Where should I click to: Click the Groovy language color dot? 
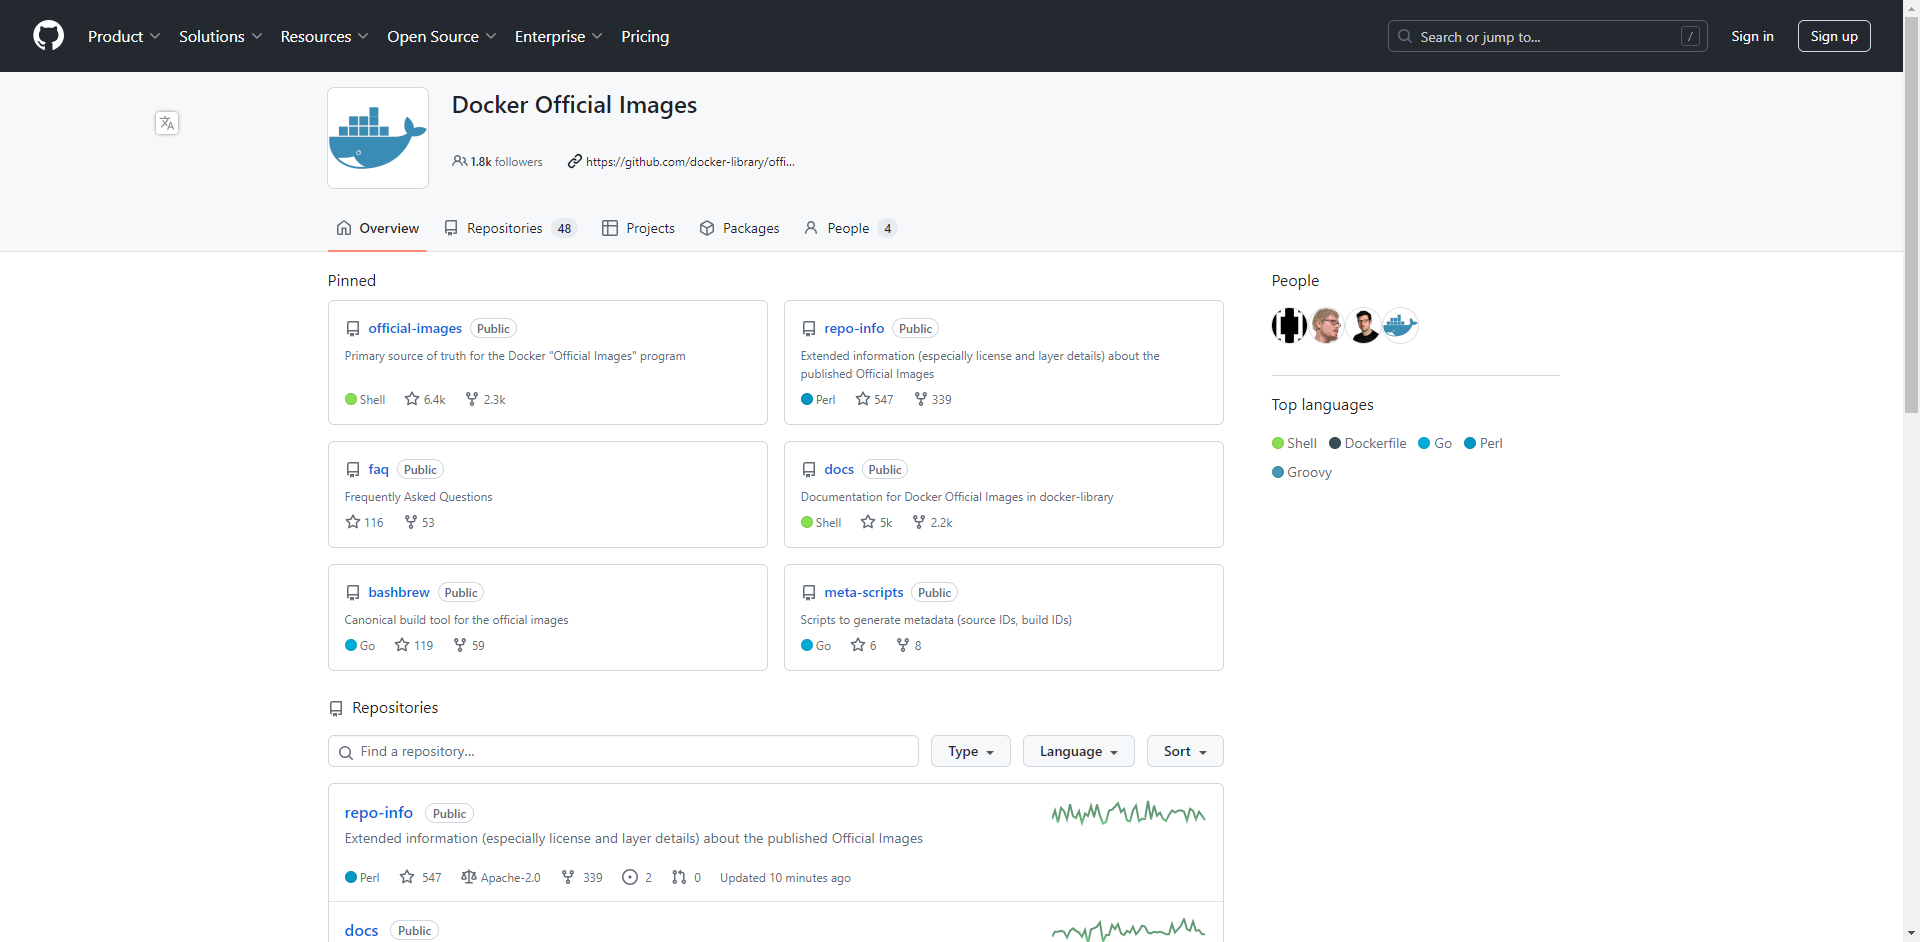point(1278,472)
